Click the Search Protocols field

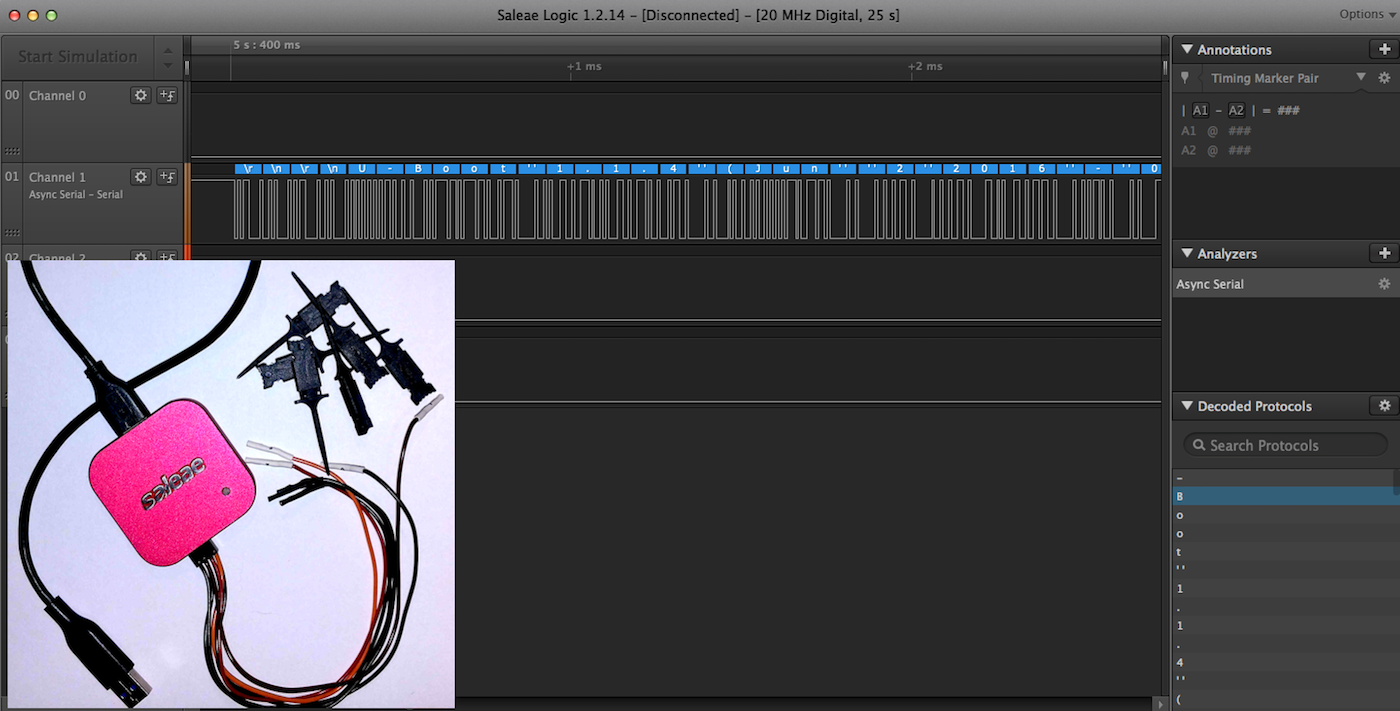1285,445
